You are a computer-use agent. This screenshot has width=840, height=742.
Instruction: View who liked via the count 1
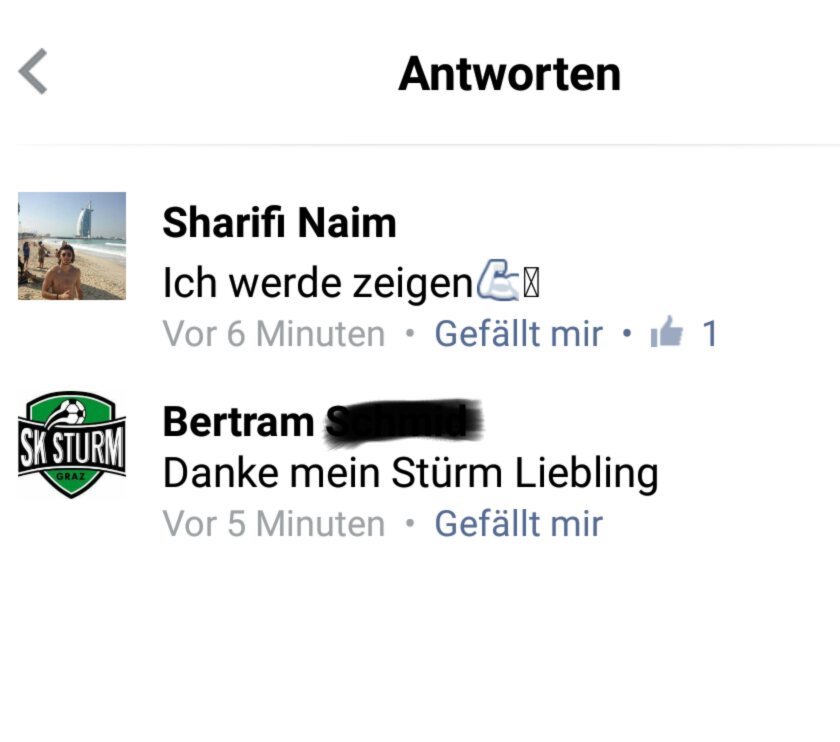(709, 334)
